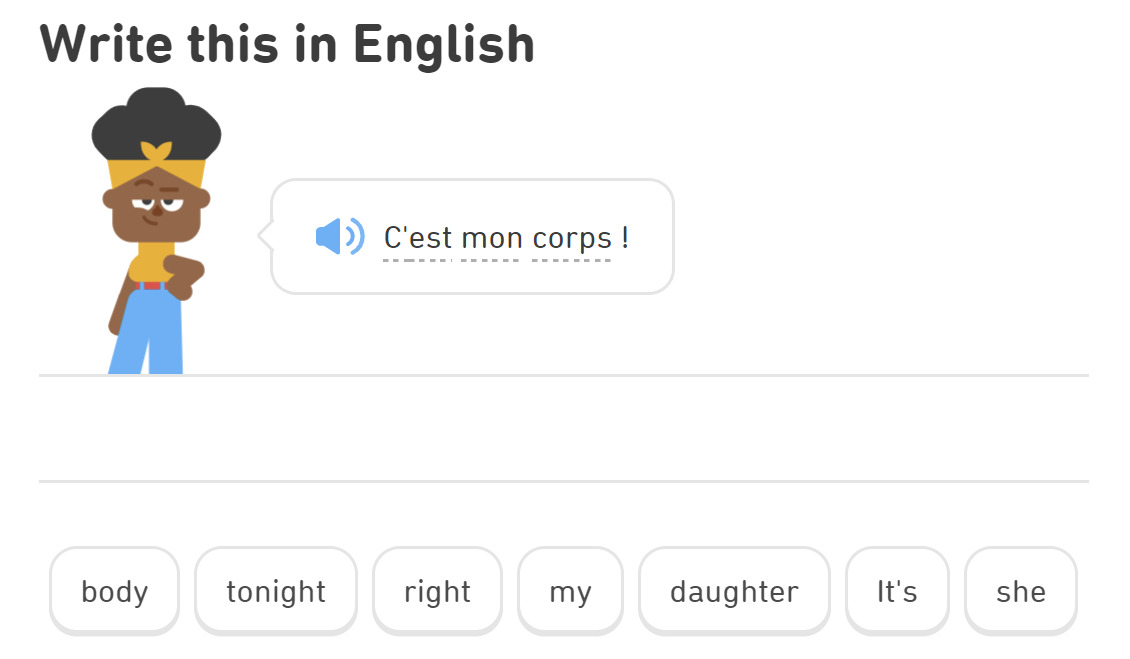
Task: Click the "Write this in English" heading
Action: tap(287, 43)
